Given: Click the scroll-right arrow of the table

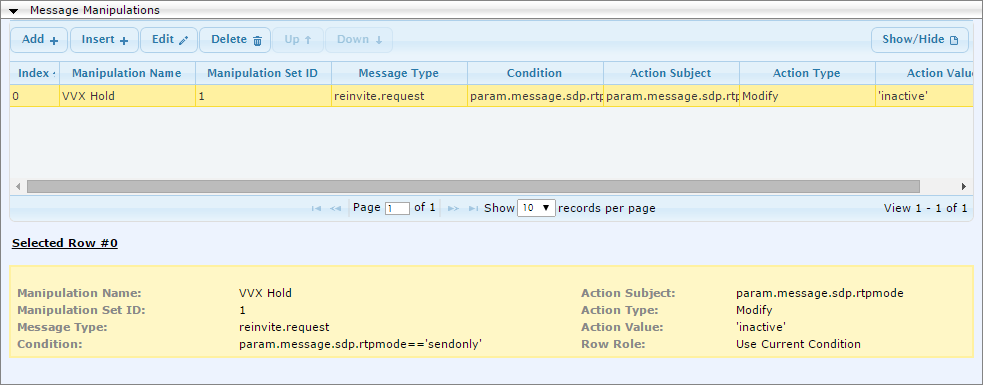Looking at the screenshot, I should point(964,187).
